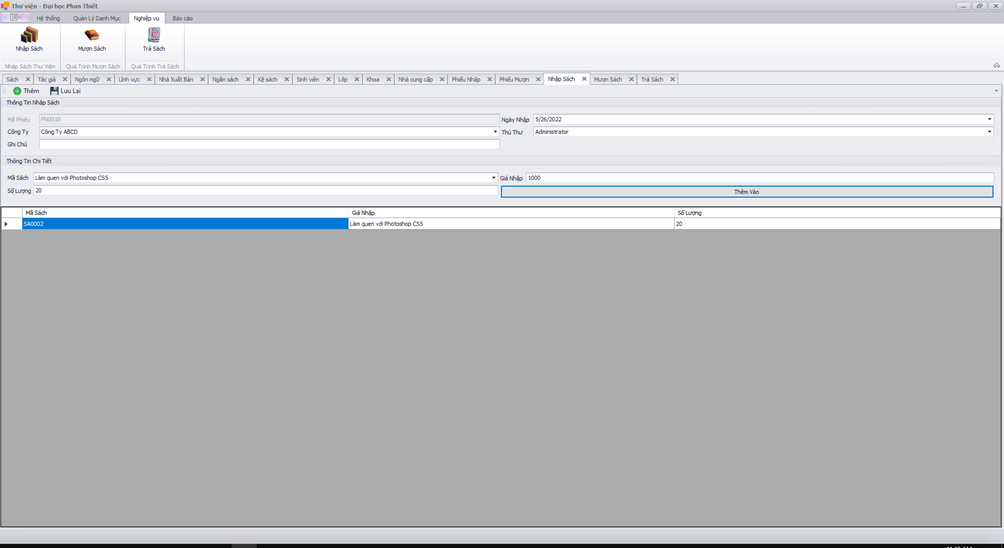Close the Nhà Xuất Bản tab
Screen dimensions: 1004x548
pos(202,79)
